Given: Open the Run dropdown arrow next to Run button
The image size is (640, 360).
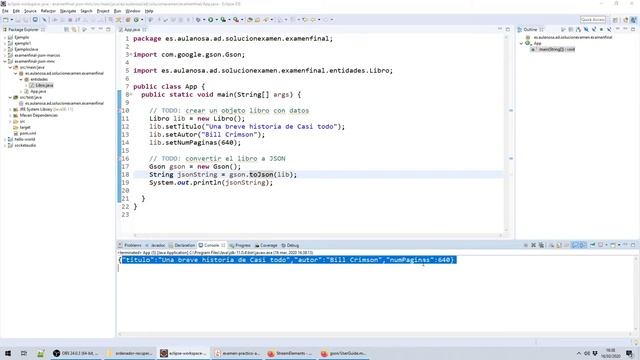Looking at the screenshot, I should [216, 20].
